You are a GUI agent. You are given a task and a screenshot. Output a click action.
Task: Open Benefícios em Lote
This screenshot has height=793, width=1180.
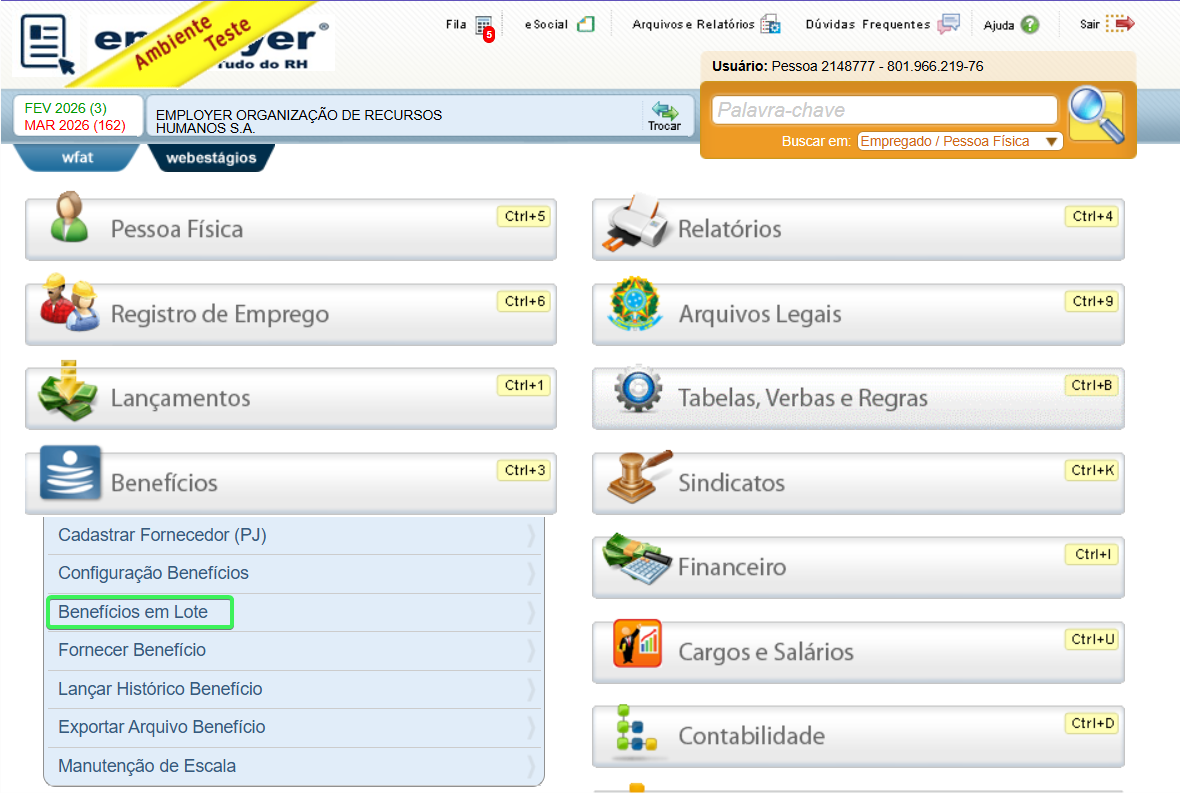[x=294, y=612]
